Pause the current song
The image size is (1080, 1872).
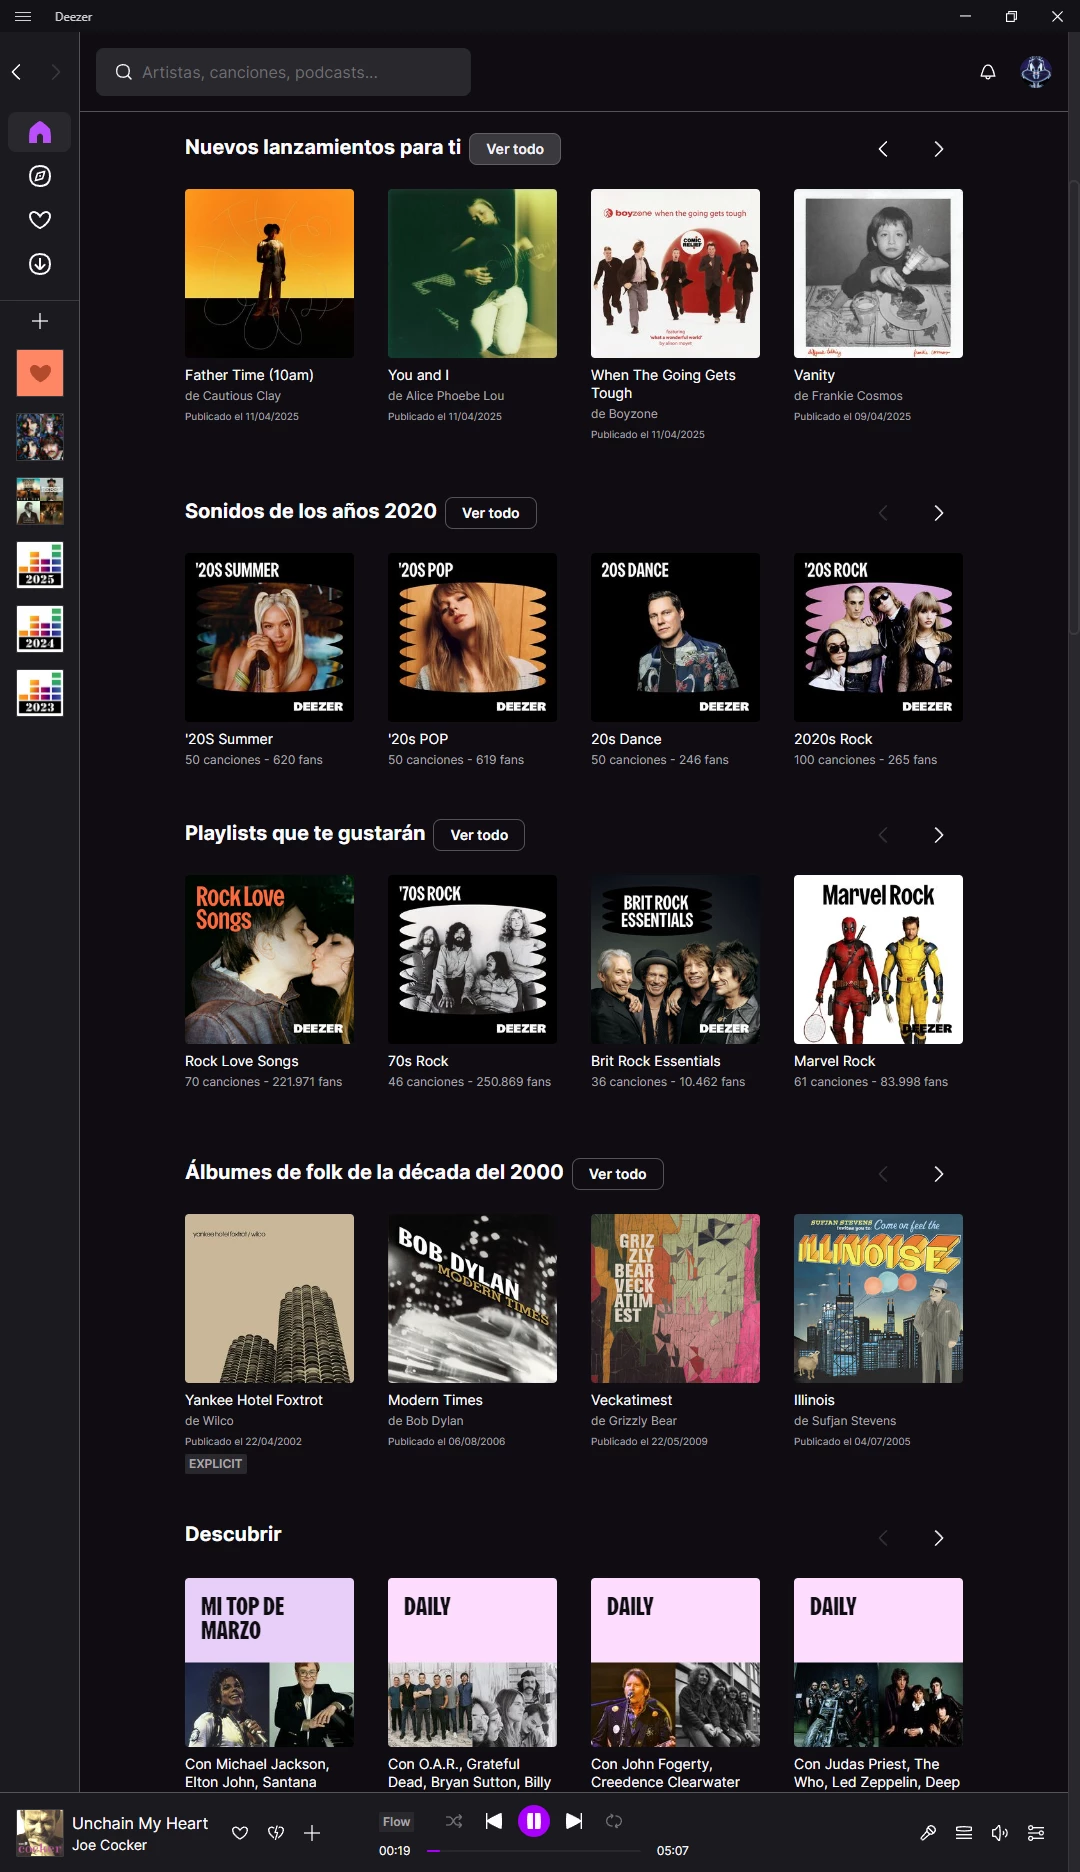pos(534,1821)
